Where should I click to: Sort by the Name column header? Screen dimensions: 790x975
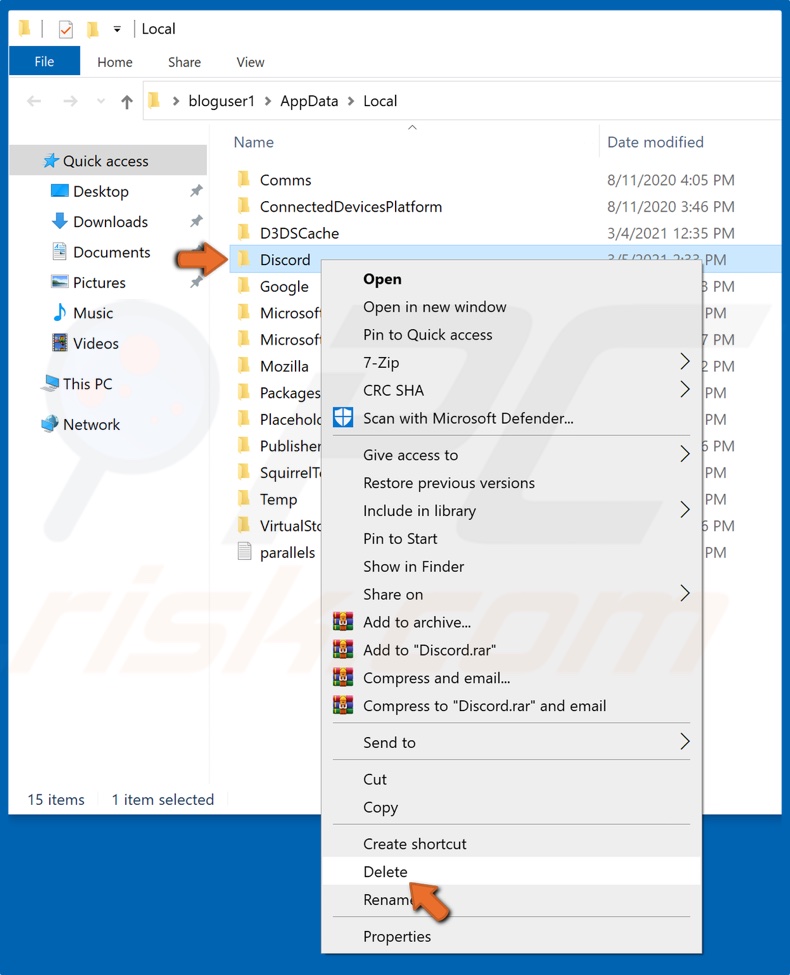pyautogui.click(x=253, y=142)
